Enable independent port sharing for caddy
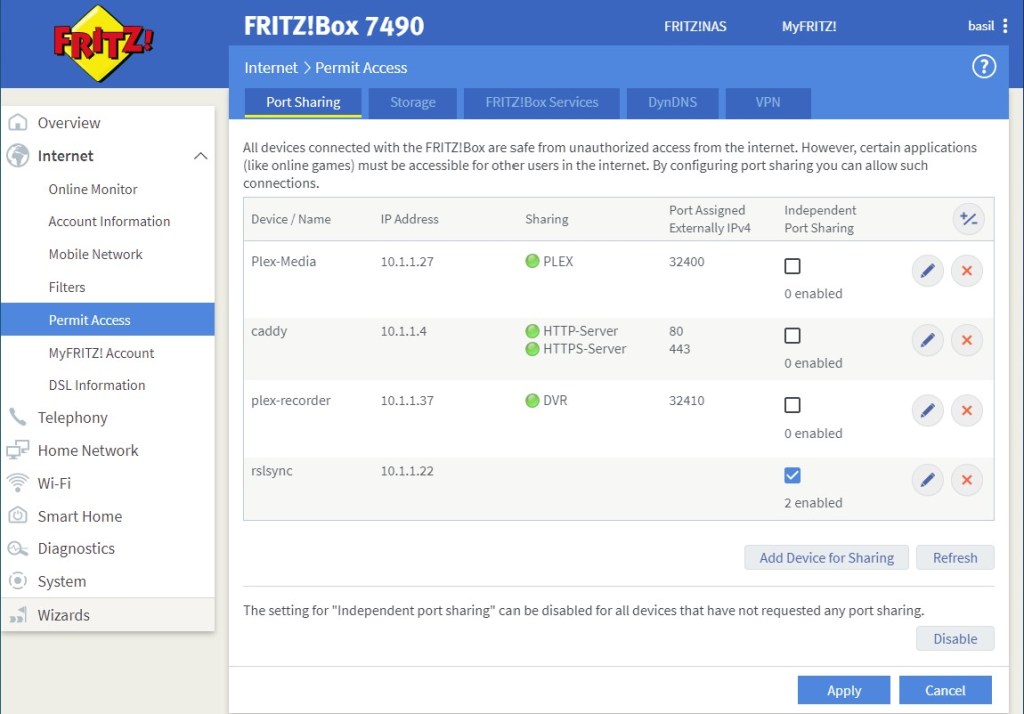Screen dimensions: 1024x714 (x=792, y=336)
